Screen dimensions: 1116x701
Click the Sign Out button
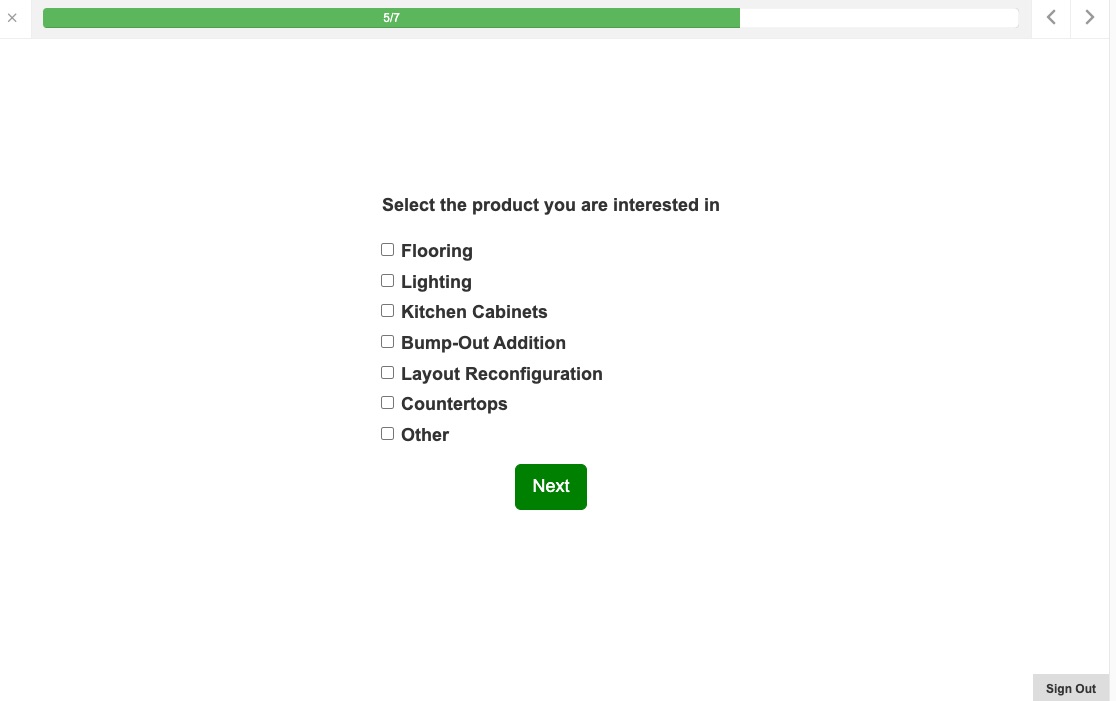click(x=1070, y=688)
